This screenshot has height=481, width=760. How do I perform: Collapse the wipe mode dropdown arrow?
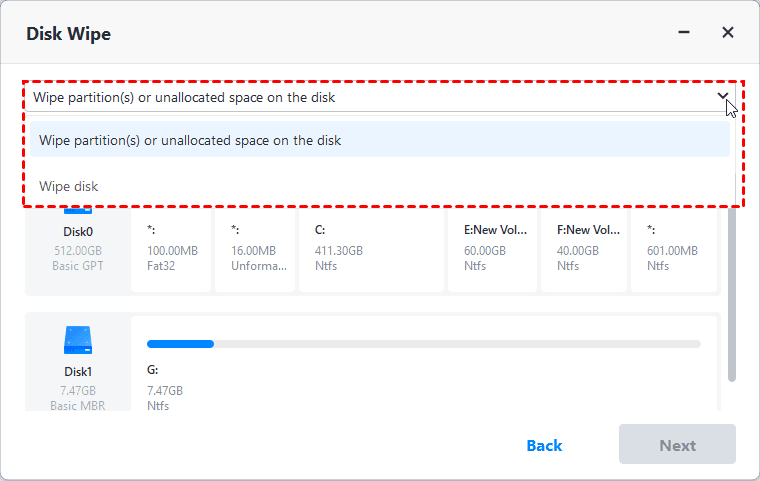pyautogui.click(x=723, y=97)
